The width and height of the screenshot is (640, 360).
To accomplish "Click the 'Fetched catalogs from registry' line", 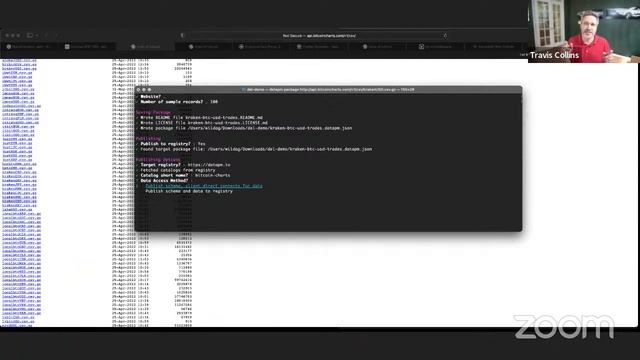I will coord(178,170).
